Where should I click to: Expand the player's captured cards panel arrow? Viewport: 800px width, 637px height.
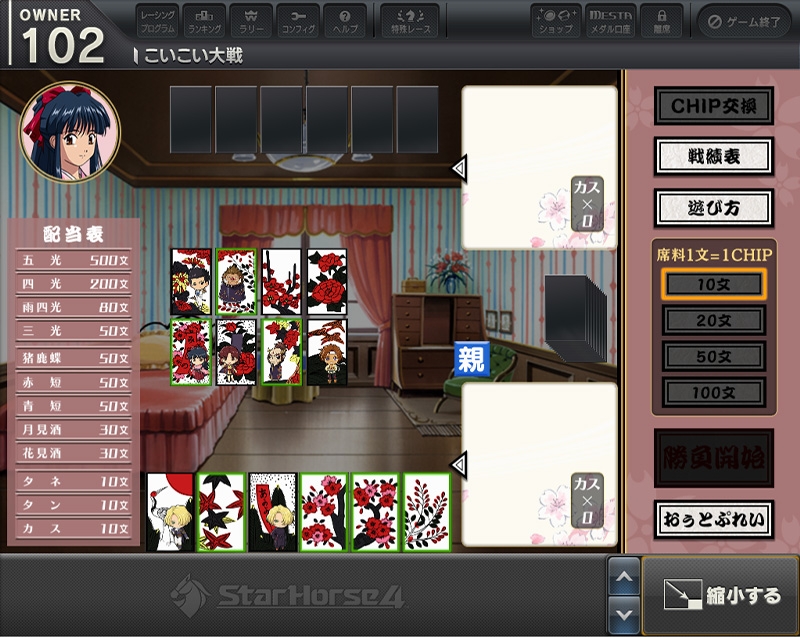(x=459, y=464)
